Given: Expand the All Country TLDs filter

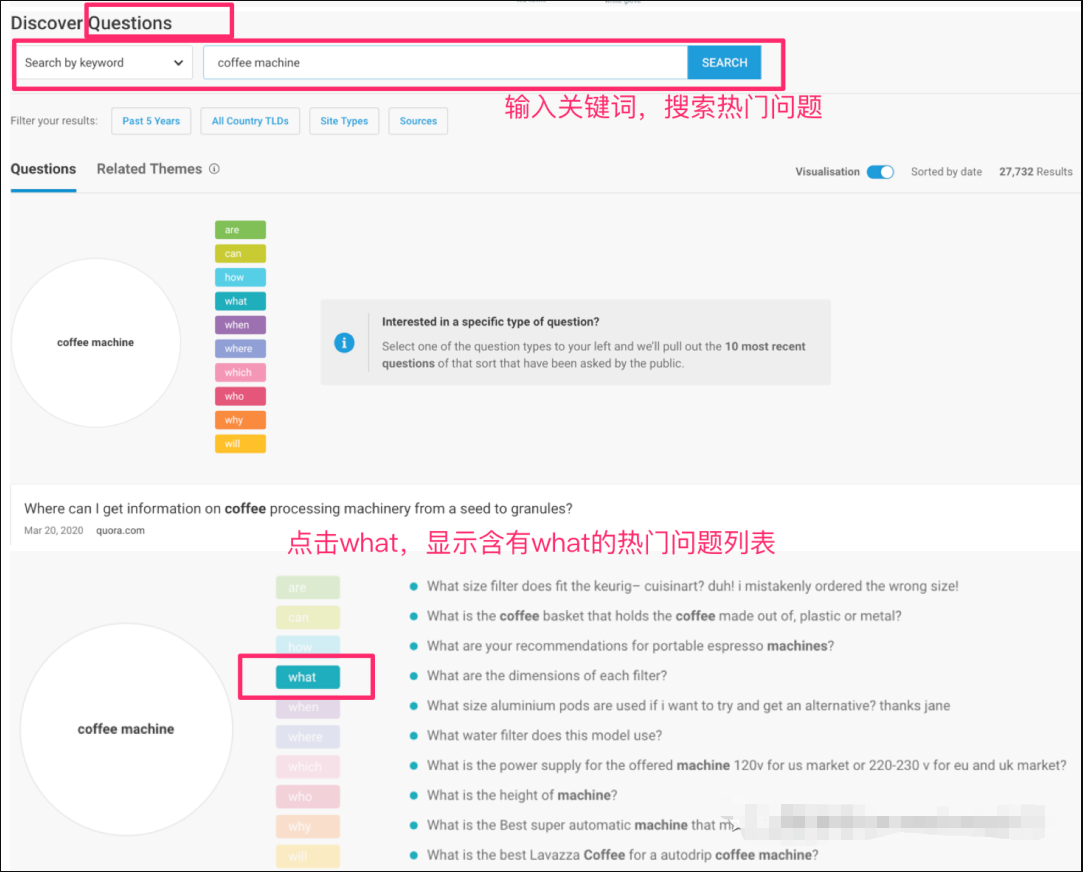Looking at the screenshot, I should [x=250, y=121].
